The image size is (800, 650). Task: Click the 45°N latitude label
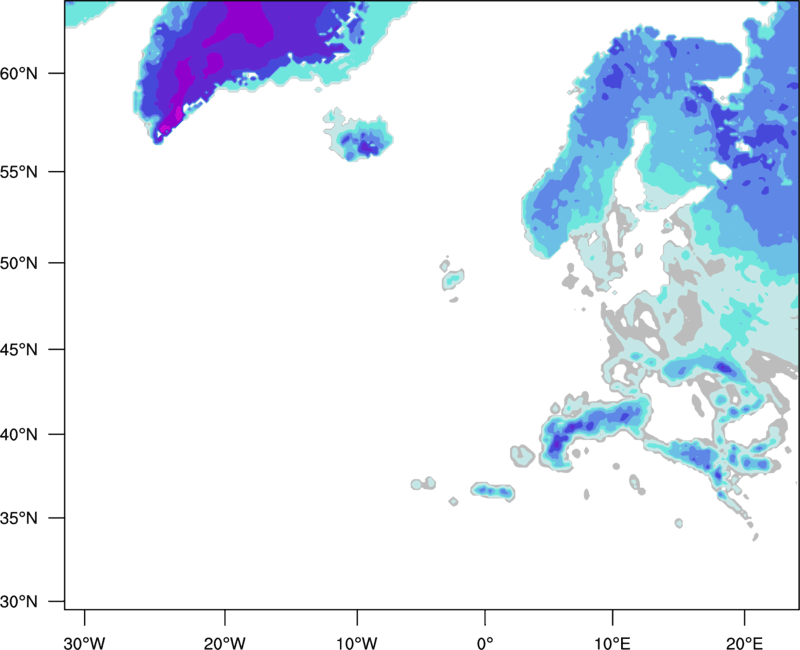tap(19, 349)
